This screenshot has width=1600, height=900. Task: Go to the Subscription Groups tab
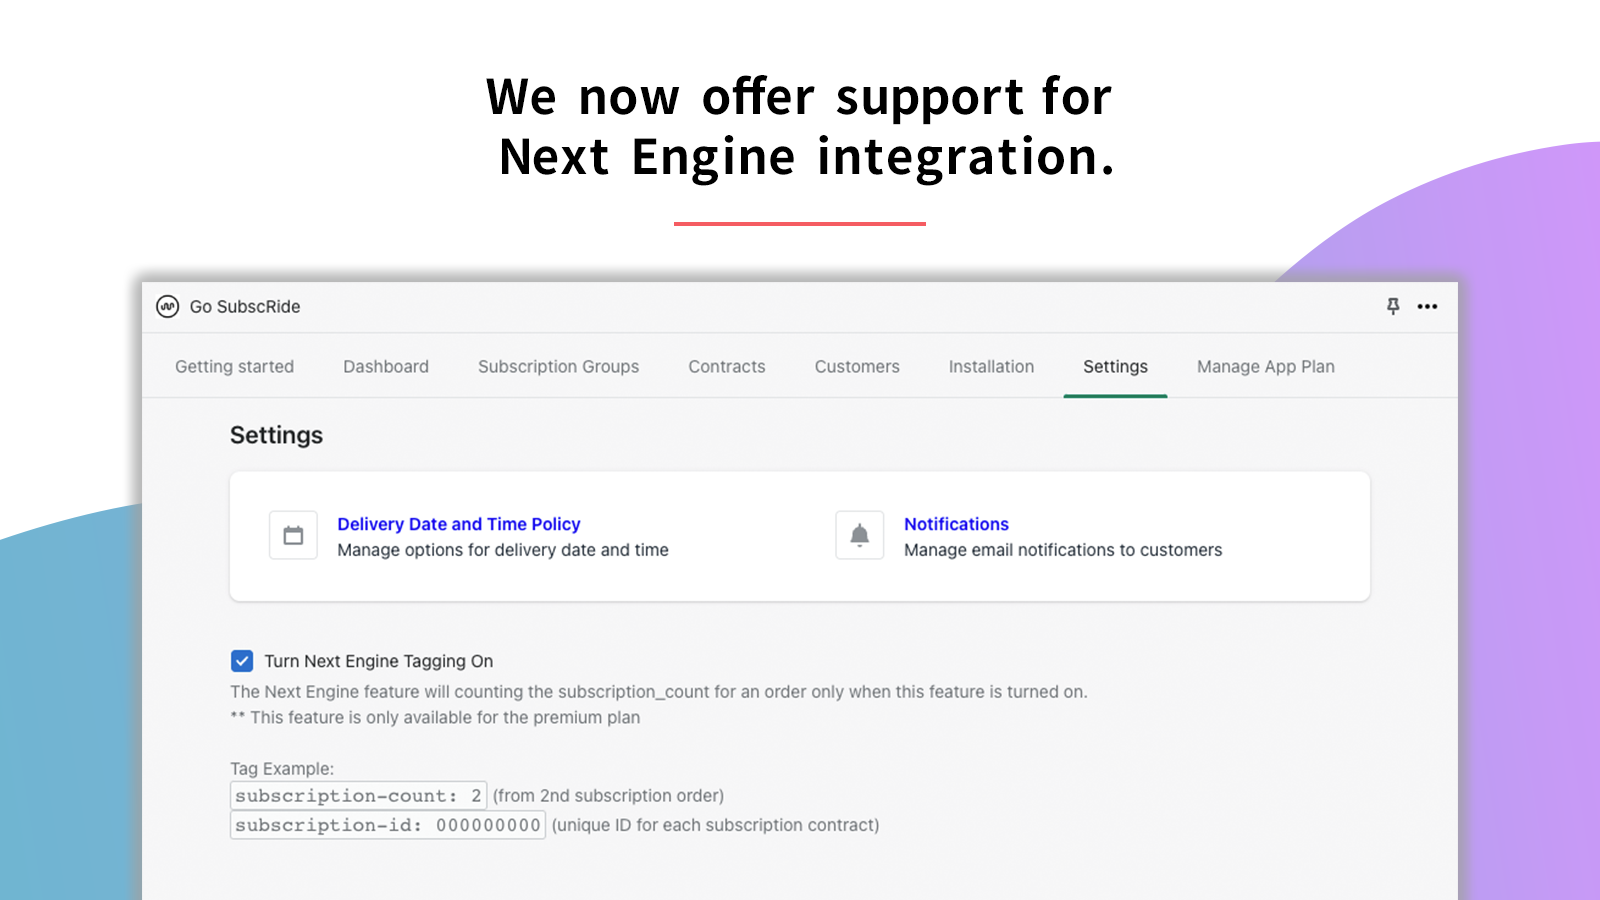point(558,367)
